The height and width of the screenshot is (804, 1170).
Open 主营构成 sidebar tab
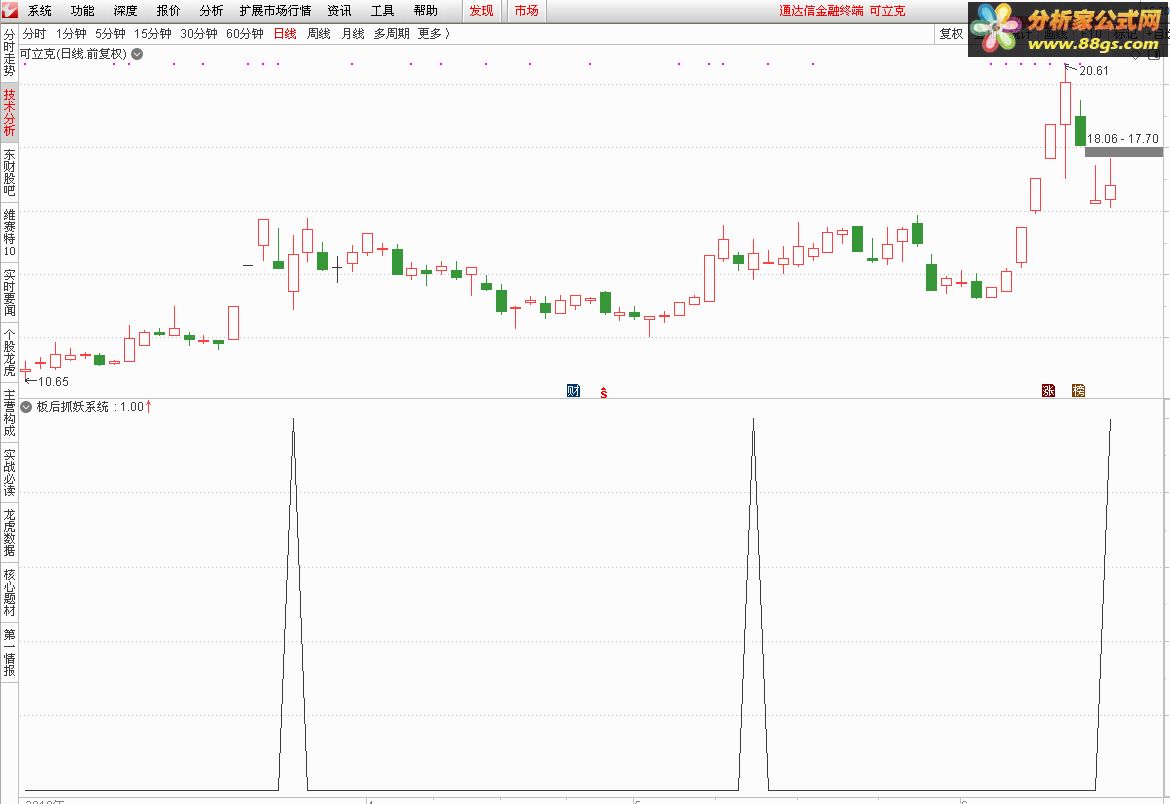tap(9, 413)
